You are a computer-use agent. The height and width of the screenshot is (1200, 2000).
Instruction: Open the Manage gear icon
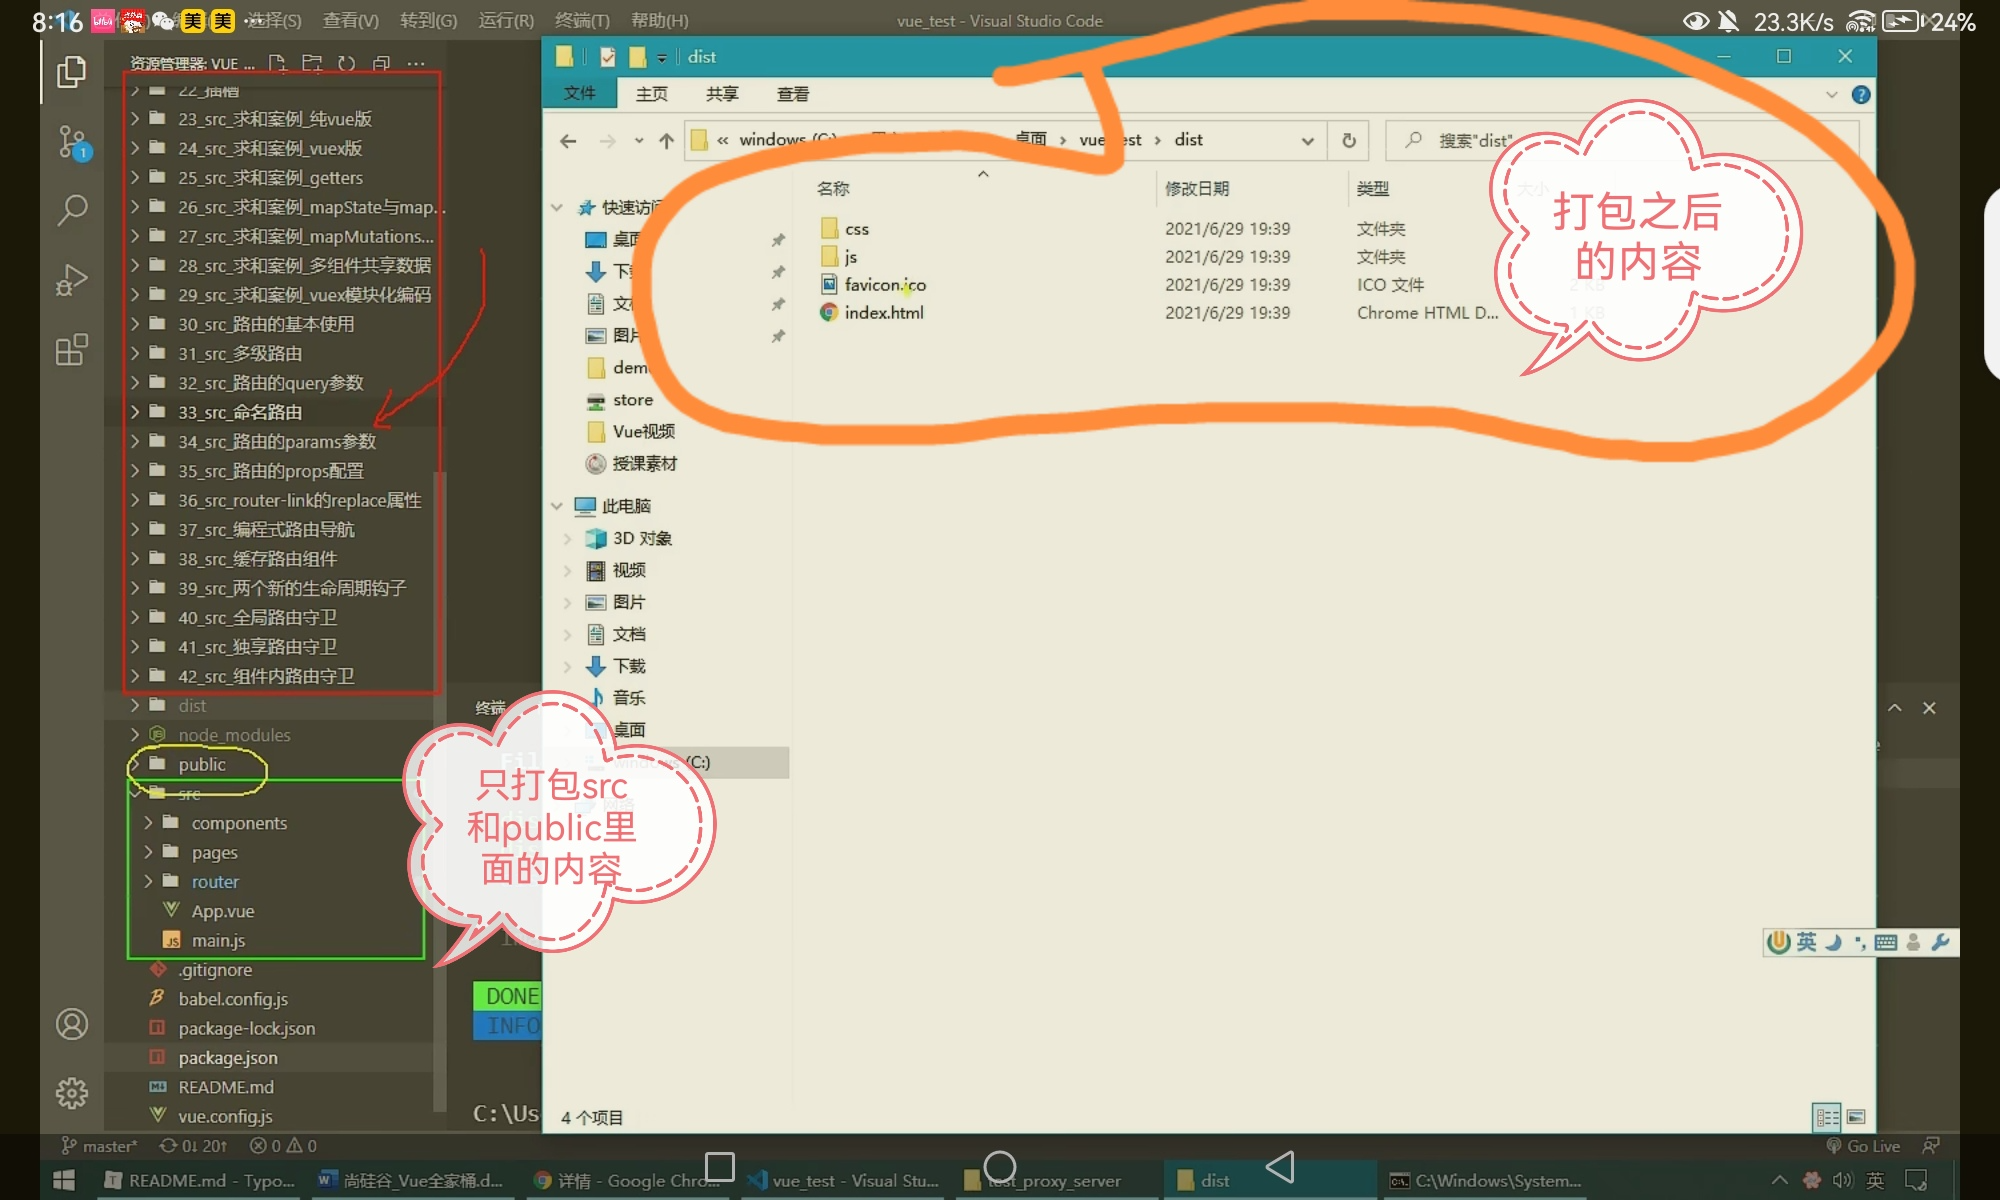point(71,1093)
